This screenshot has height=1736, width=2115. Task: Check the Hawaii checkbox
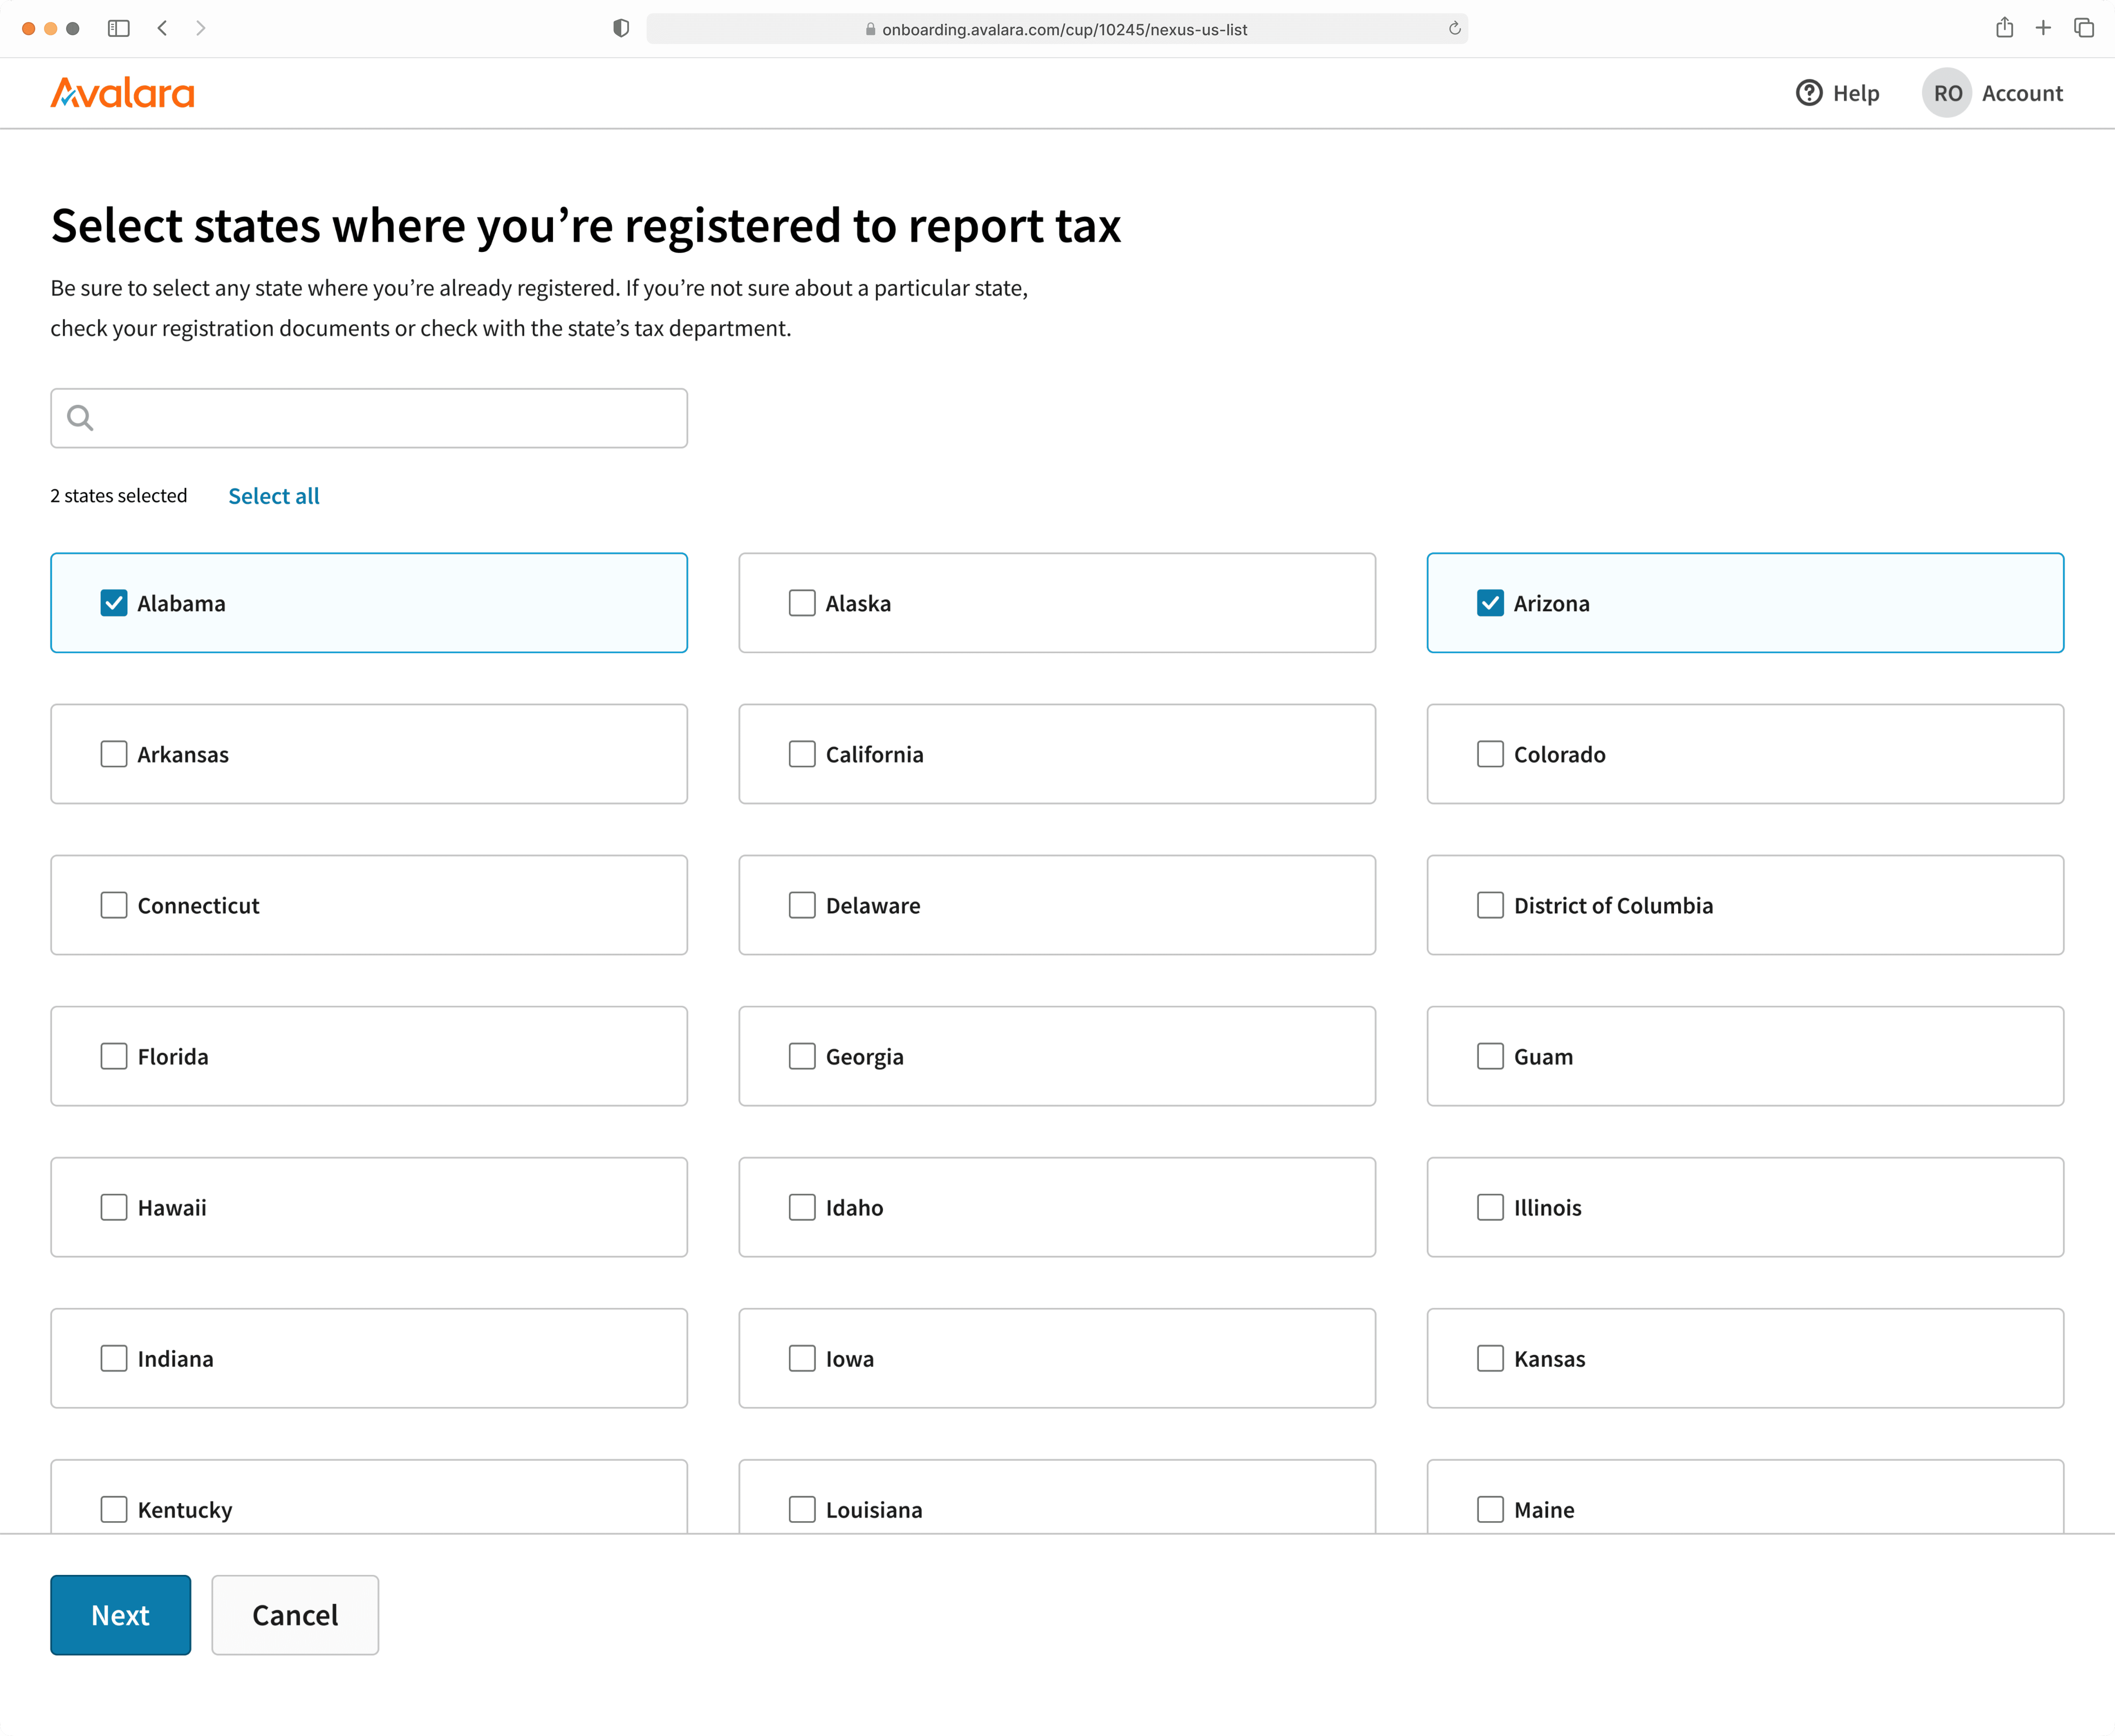(x=114, y=1207)
